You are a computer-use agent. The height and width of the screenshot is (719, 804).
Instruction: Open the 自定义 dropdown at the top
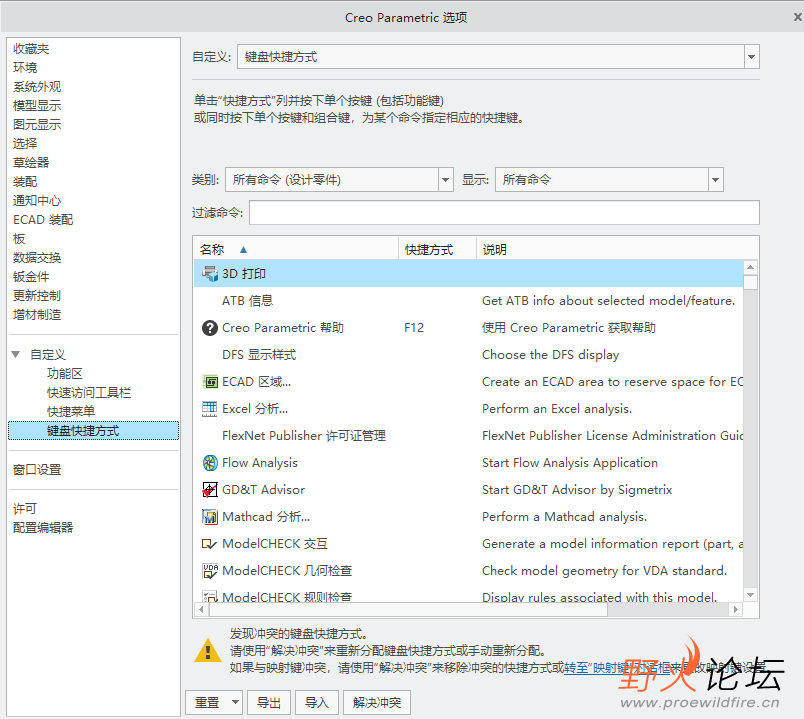752,56
